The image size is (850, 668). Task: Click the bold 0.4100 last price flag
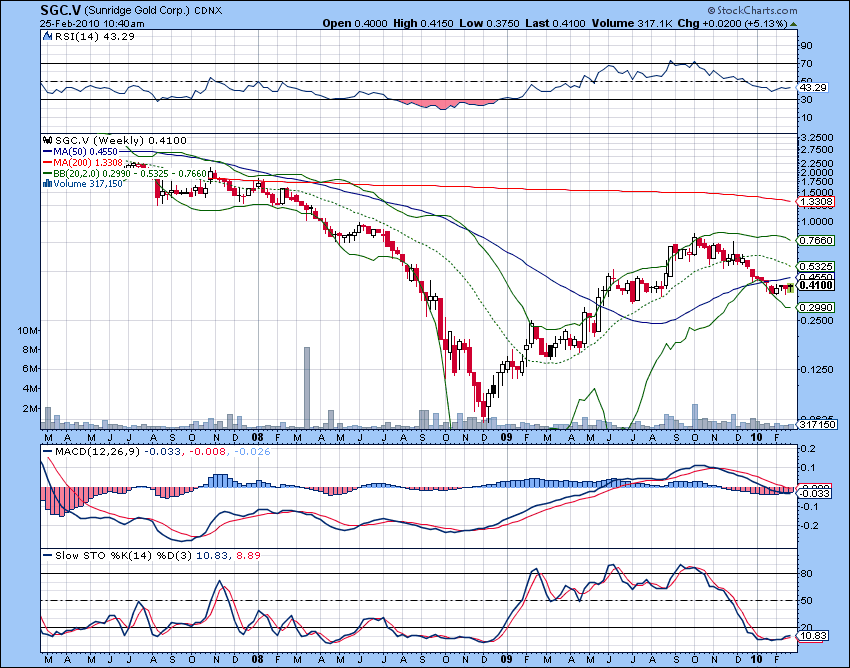pos(816,285)
